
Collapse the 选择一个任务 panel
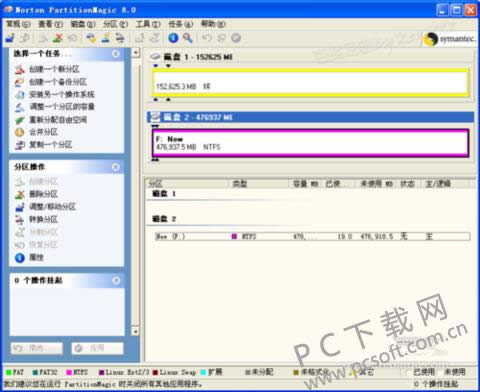(116, 54)
